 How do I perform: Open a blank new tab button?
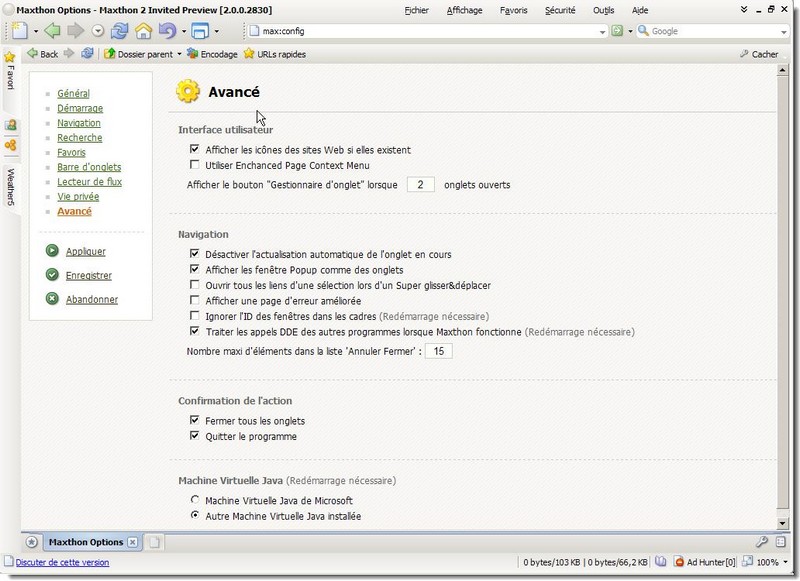coord(154,542)
